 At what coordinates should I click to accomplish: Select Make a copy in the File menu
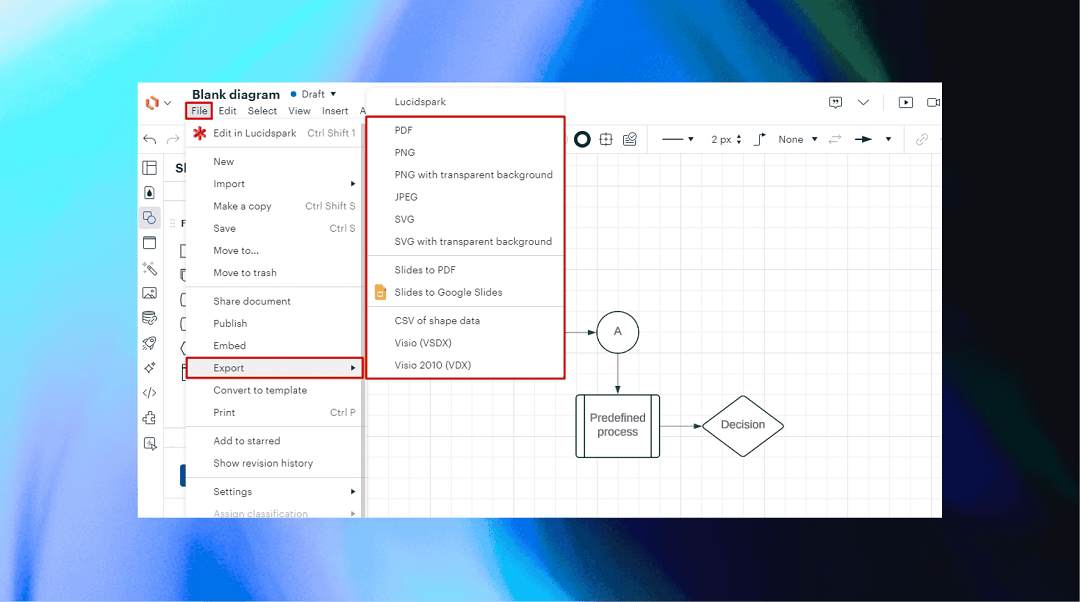pos(275,206)
